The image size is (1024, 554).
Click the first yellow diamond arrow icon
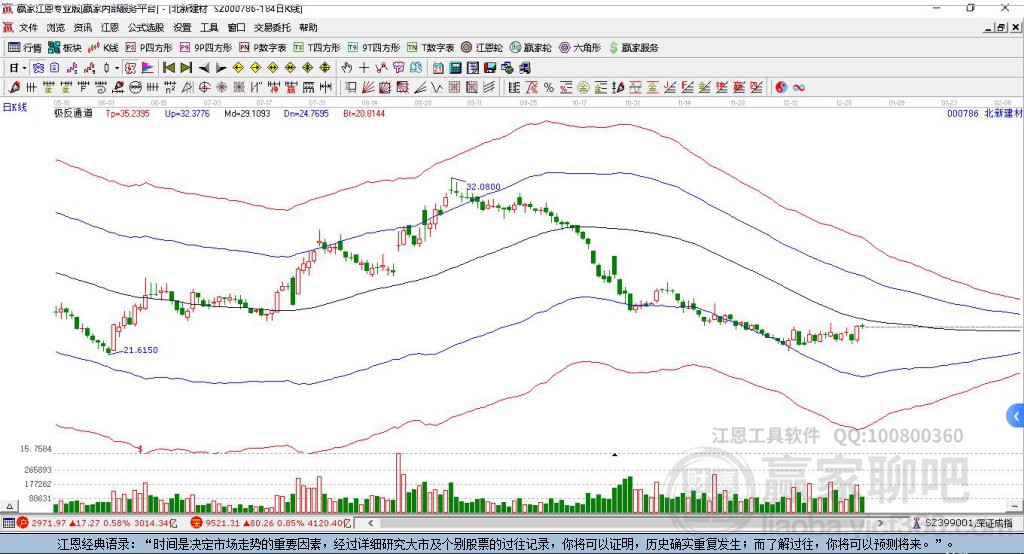coord(238,68)
